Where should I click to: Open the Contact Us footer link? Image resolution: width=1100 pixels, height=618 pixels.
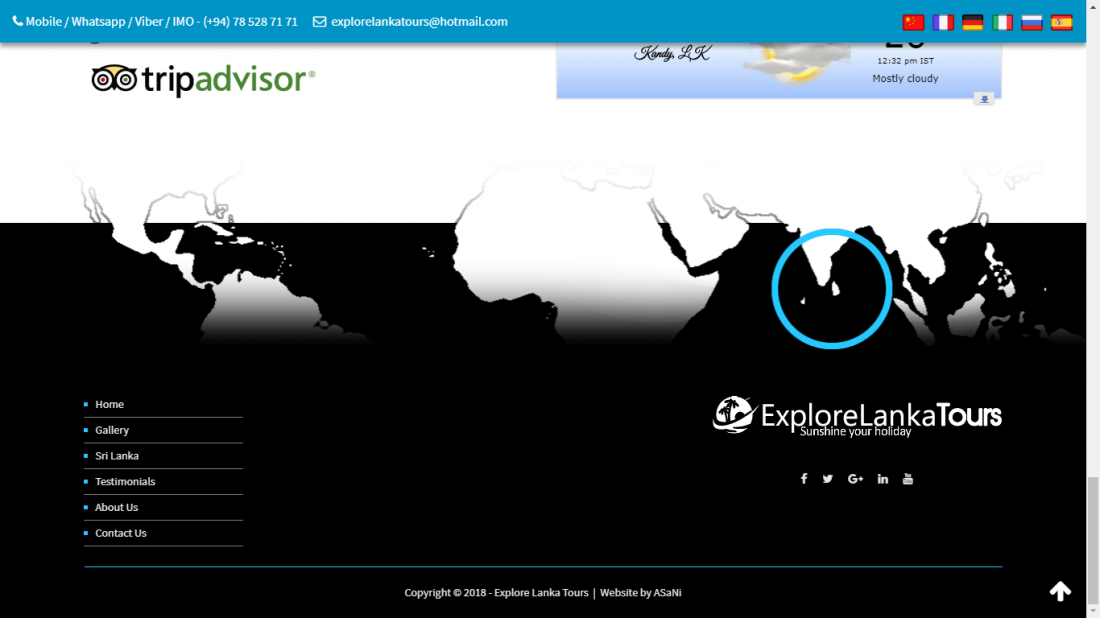click(121, 533)
